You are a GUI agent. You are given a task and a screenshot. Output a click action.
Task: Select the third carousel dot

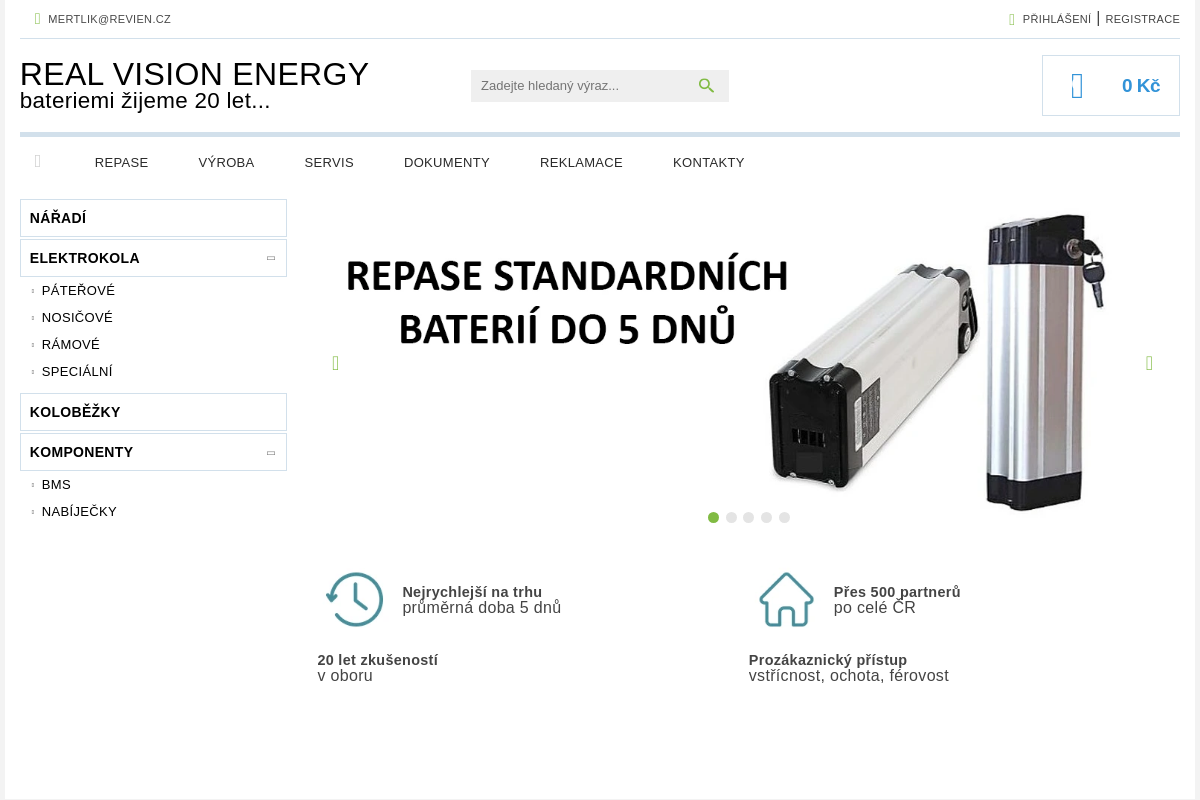(748, 517)
